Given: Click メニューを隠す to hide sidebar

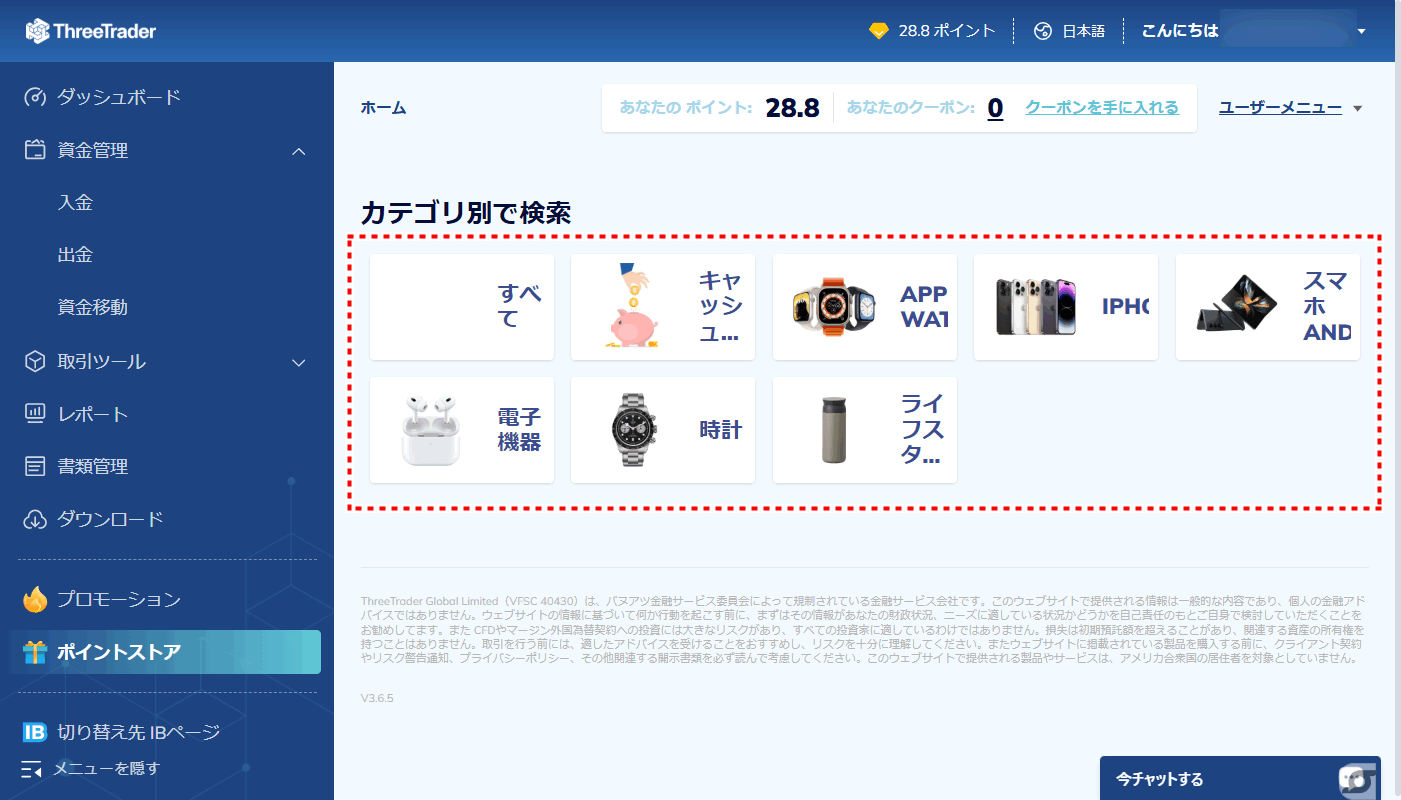Looking at the screenshot, I should [106, 769].
